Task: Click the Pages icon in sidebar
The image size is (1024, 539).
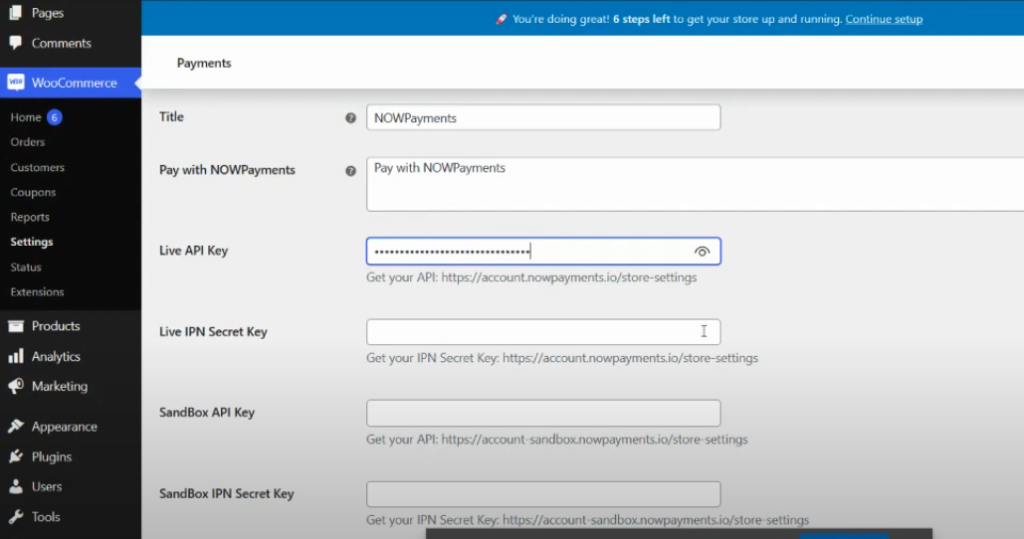Action: point(16,13)
